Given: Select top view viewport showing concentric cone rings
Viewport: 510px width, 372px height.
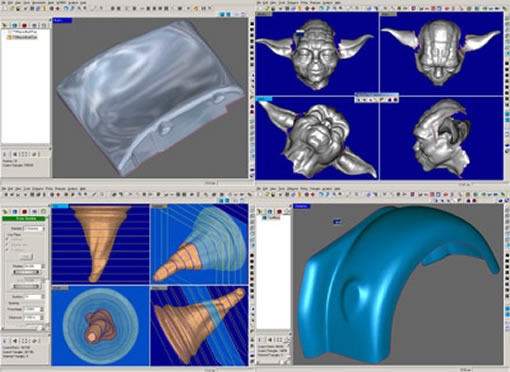Looking at the screenshot, I should pos(100,325).
